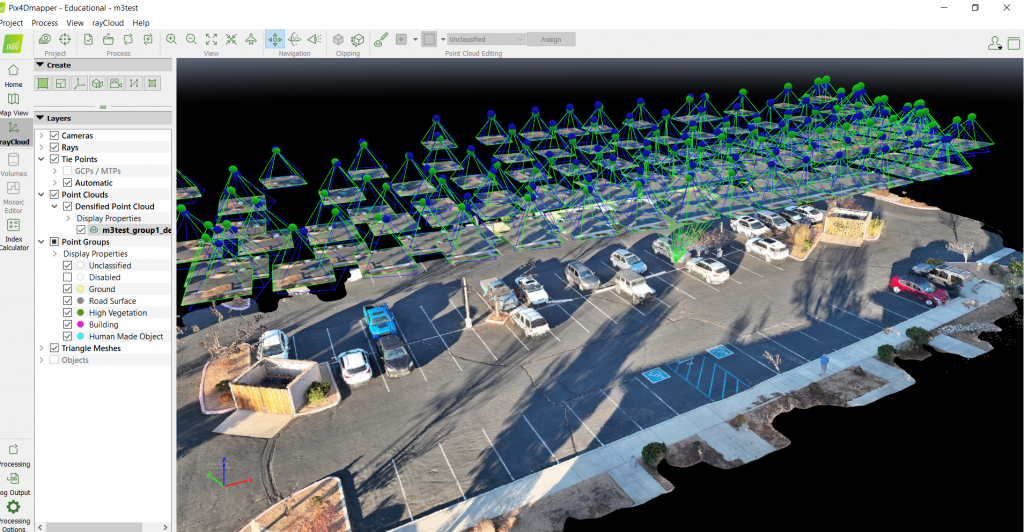The image size is (1024, 532).
Task: Open the Process menu
Action: pyautogui.click(x=44, y=22)
